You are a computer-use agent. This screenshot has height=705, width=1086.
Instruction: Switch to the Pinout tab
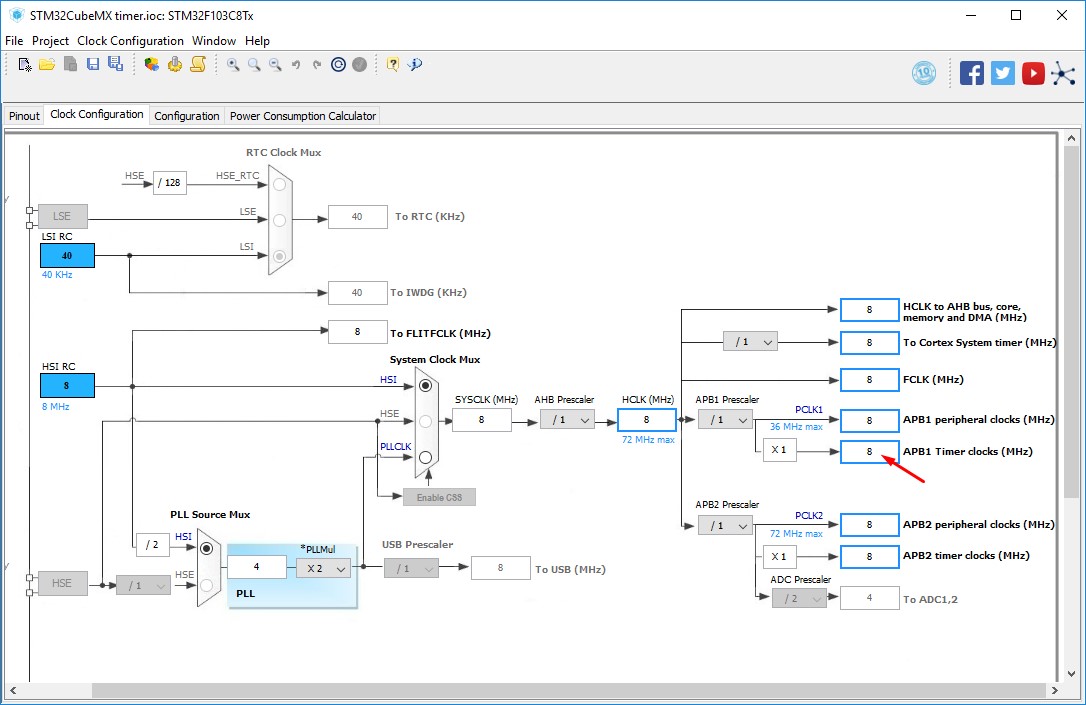tap(24, 116)
